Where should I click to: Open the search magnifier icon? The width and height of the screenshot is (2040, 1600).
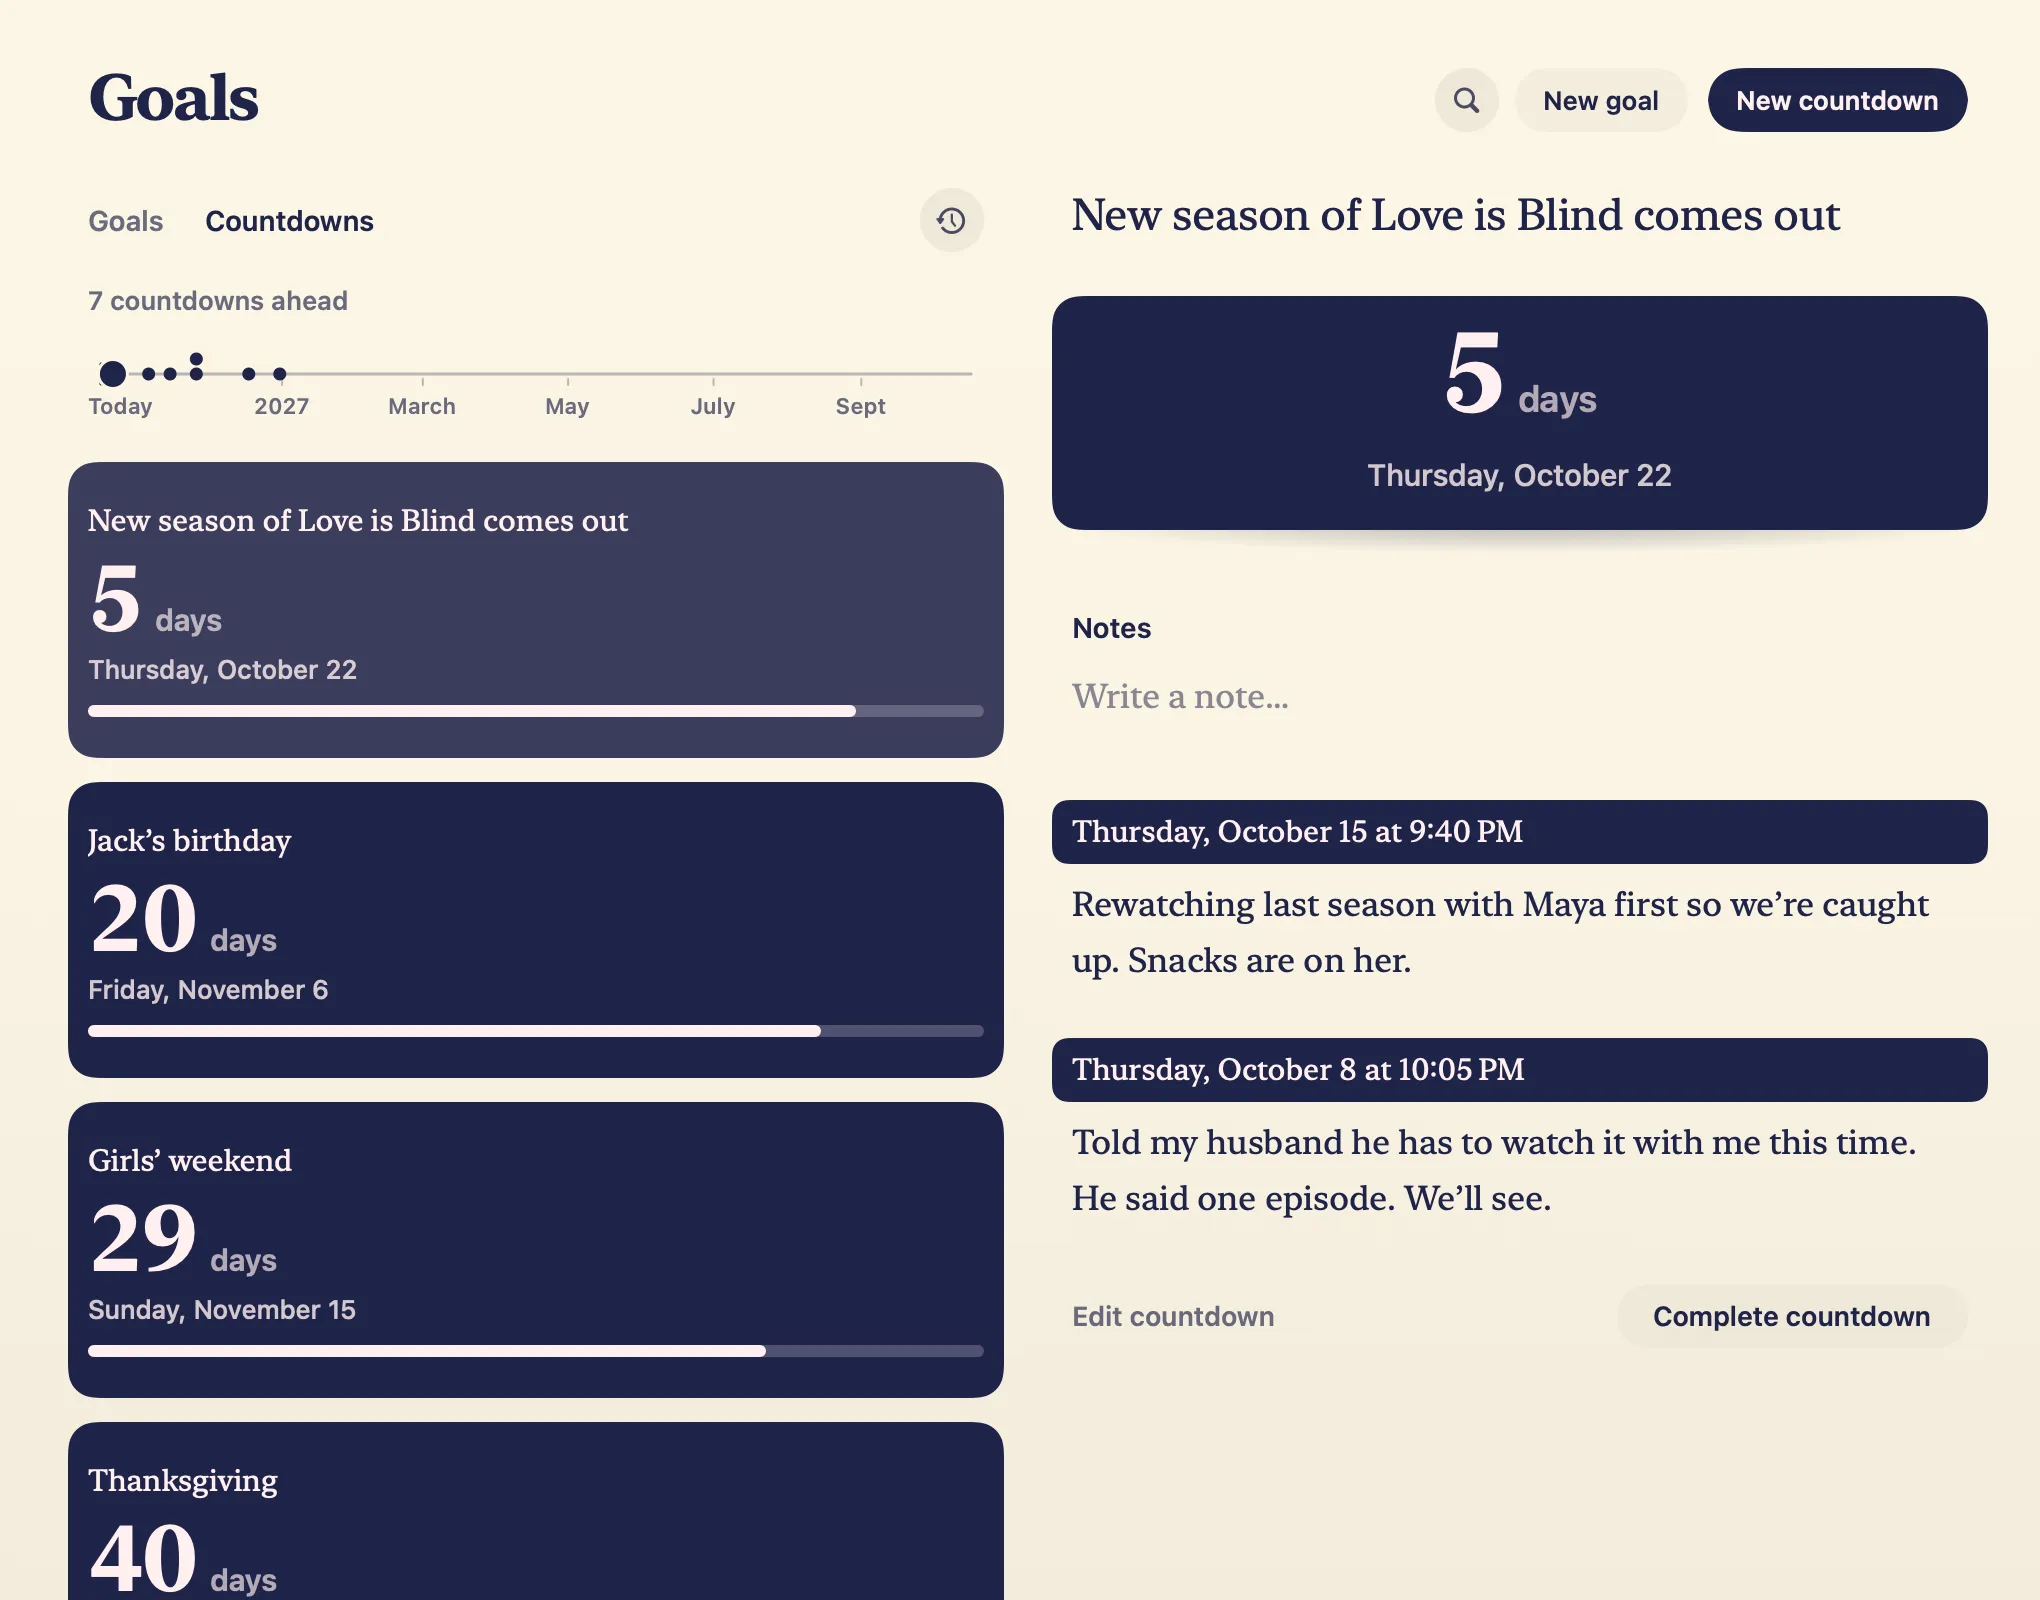(x=1466, y=100)
